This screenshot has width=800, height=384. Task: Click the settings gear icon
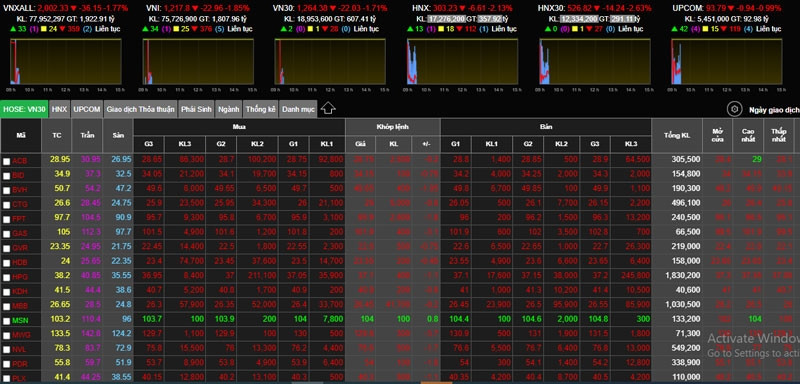[x=734, y=109]
